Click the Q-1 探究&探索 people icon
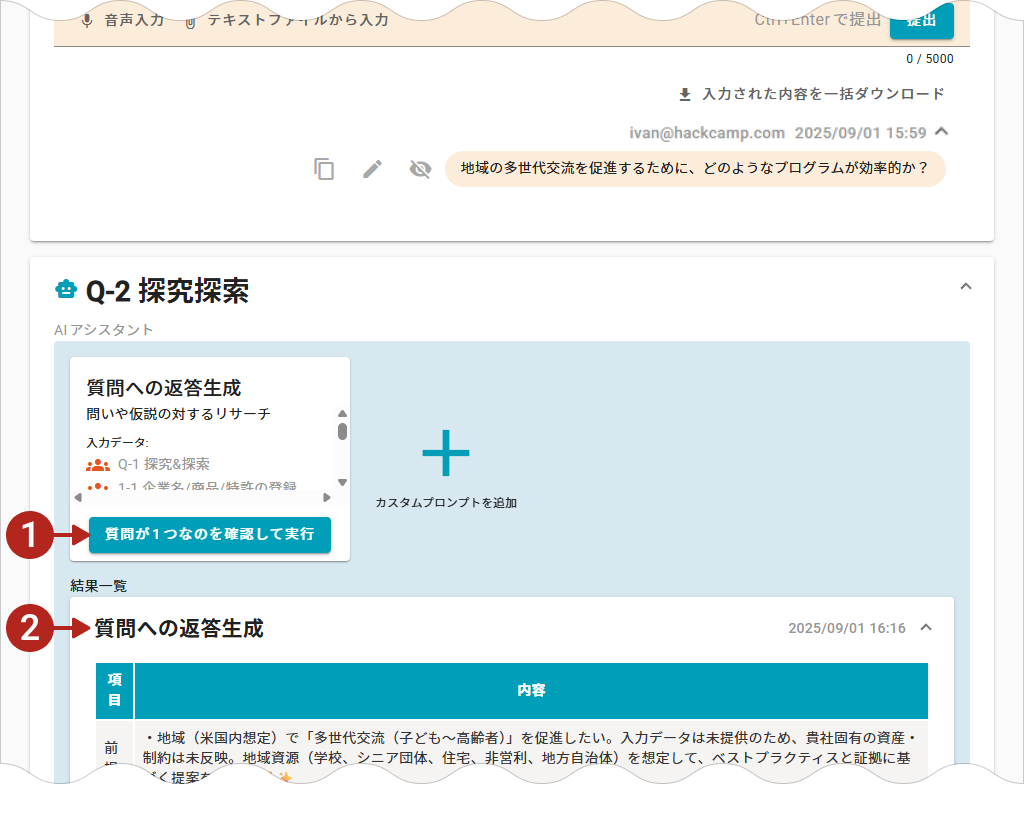Image resolution: width=1024 pixels, height=814 pixels. [x=98, y=464]
